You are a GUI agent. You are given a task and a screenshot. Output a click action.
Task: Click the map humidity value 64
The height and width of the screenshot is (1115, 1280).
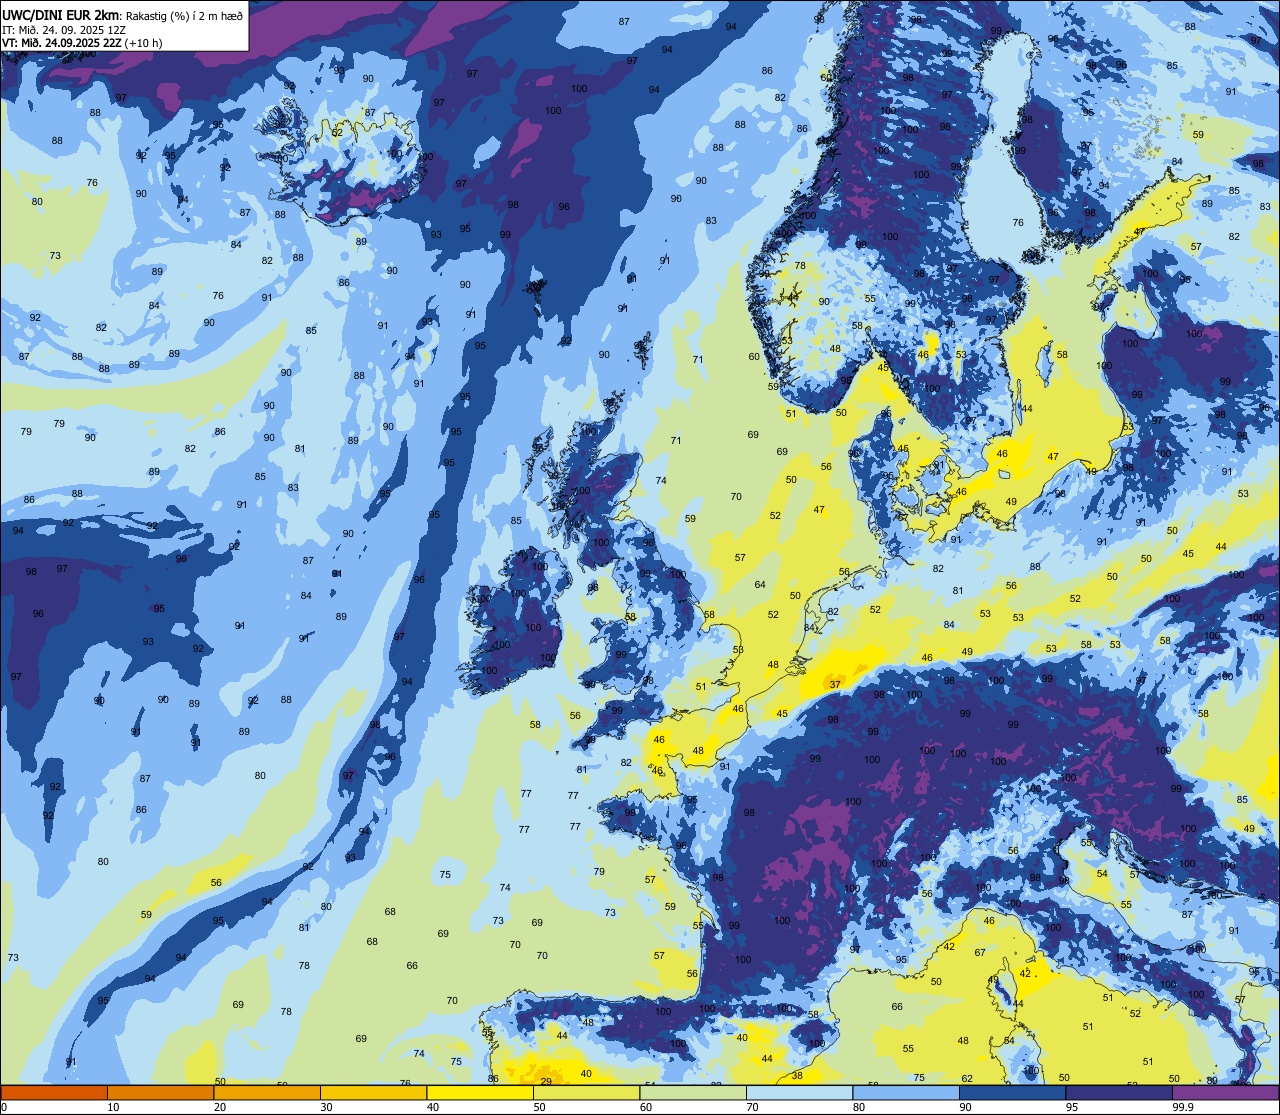[760, 584]
